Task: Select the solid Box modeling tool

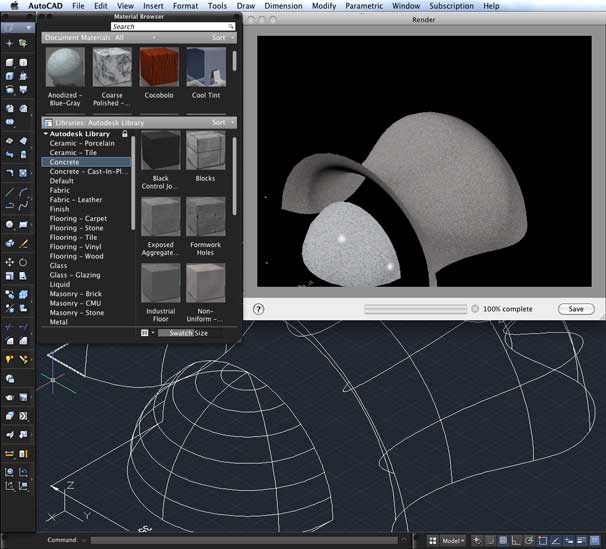Action: (10, 63)
